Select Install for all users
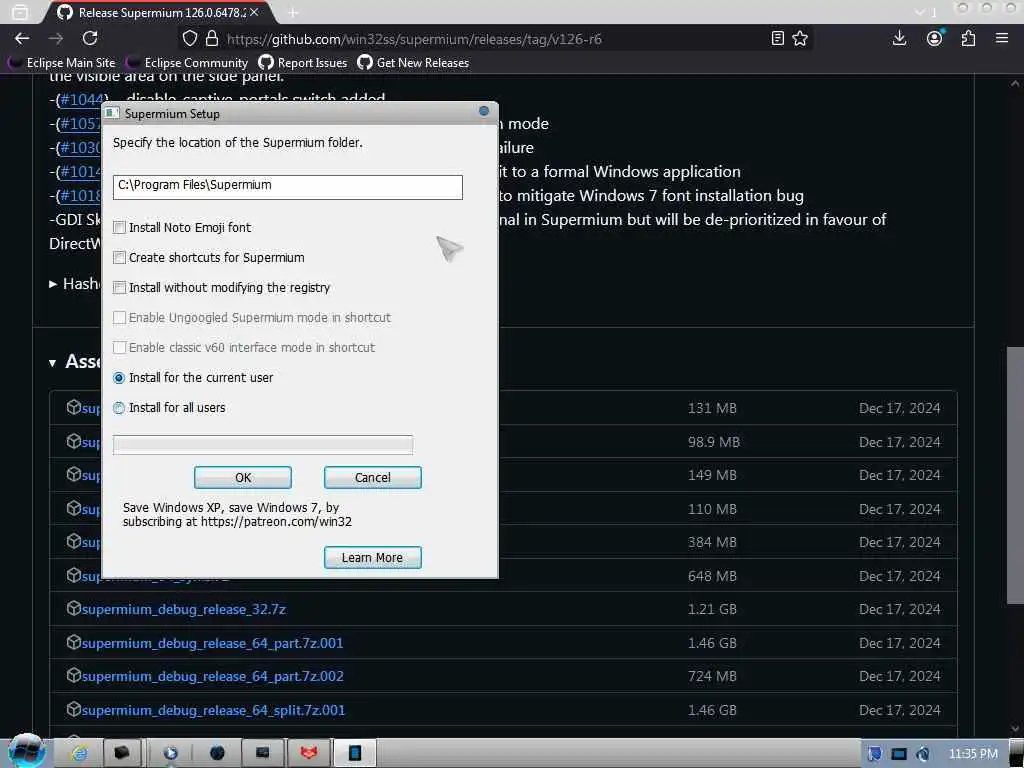This screenshot has width=1024, height=768. (x=119, y=408)
